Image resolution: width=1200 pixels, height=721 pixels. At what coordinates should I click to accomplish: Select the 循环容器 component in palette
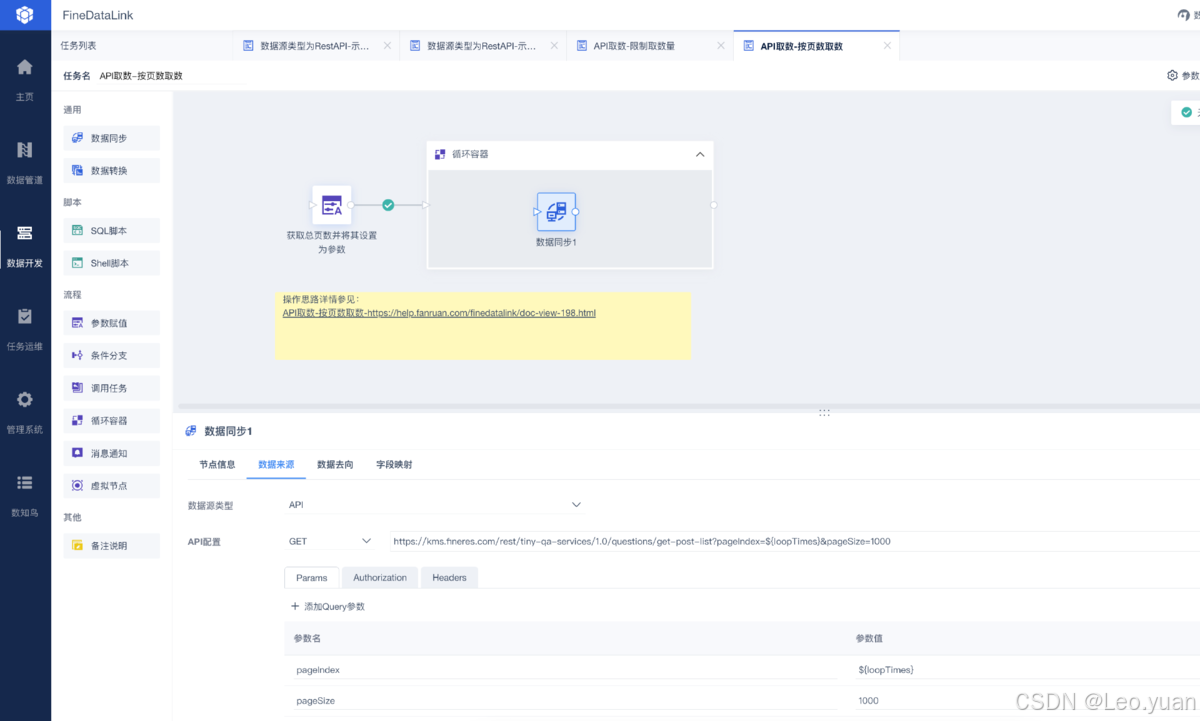[x=111, y=420]
